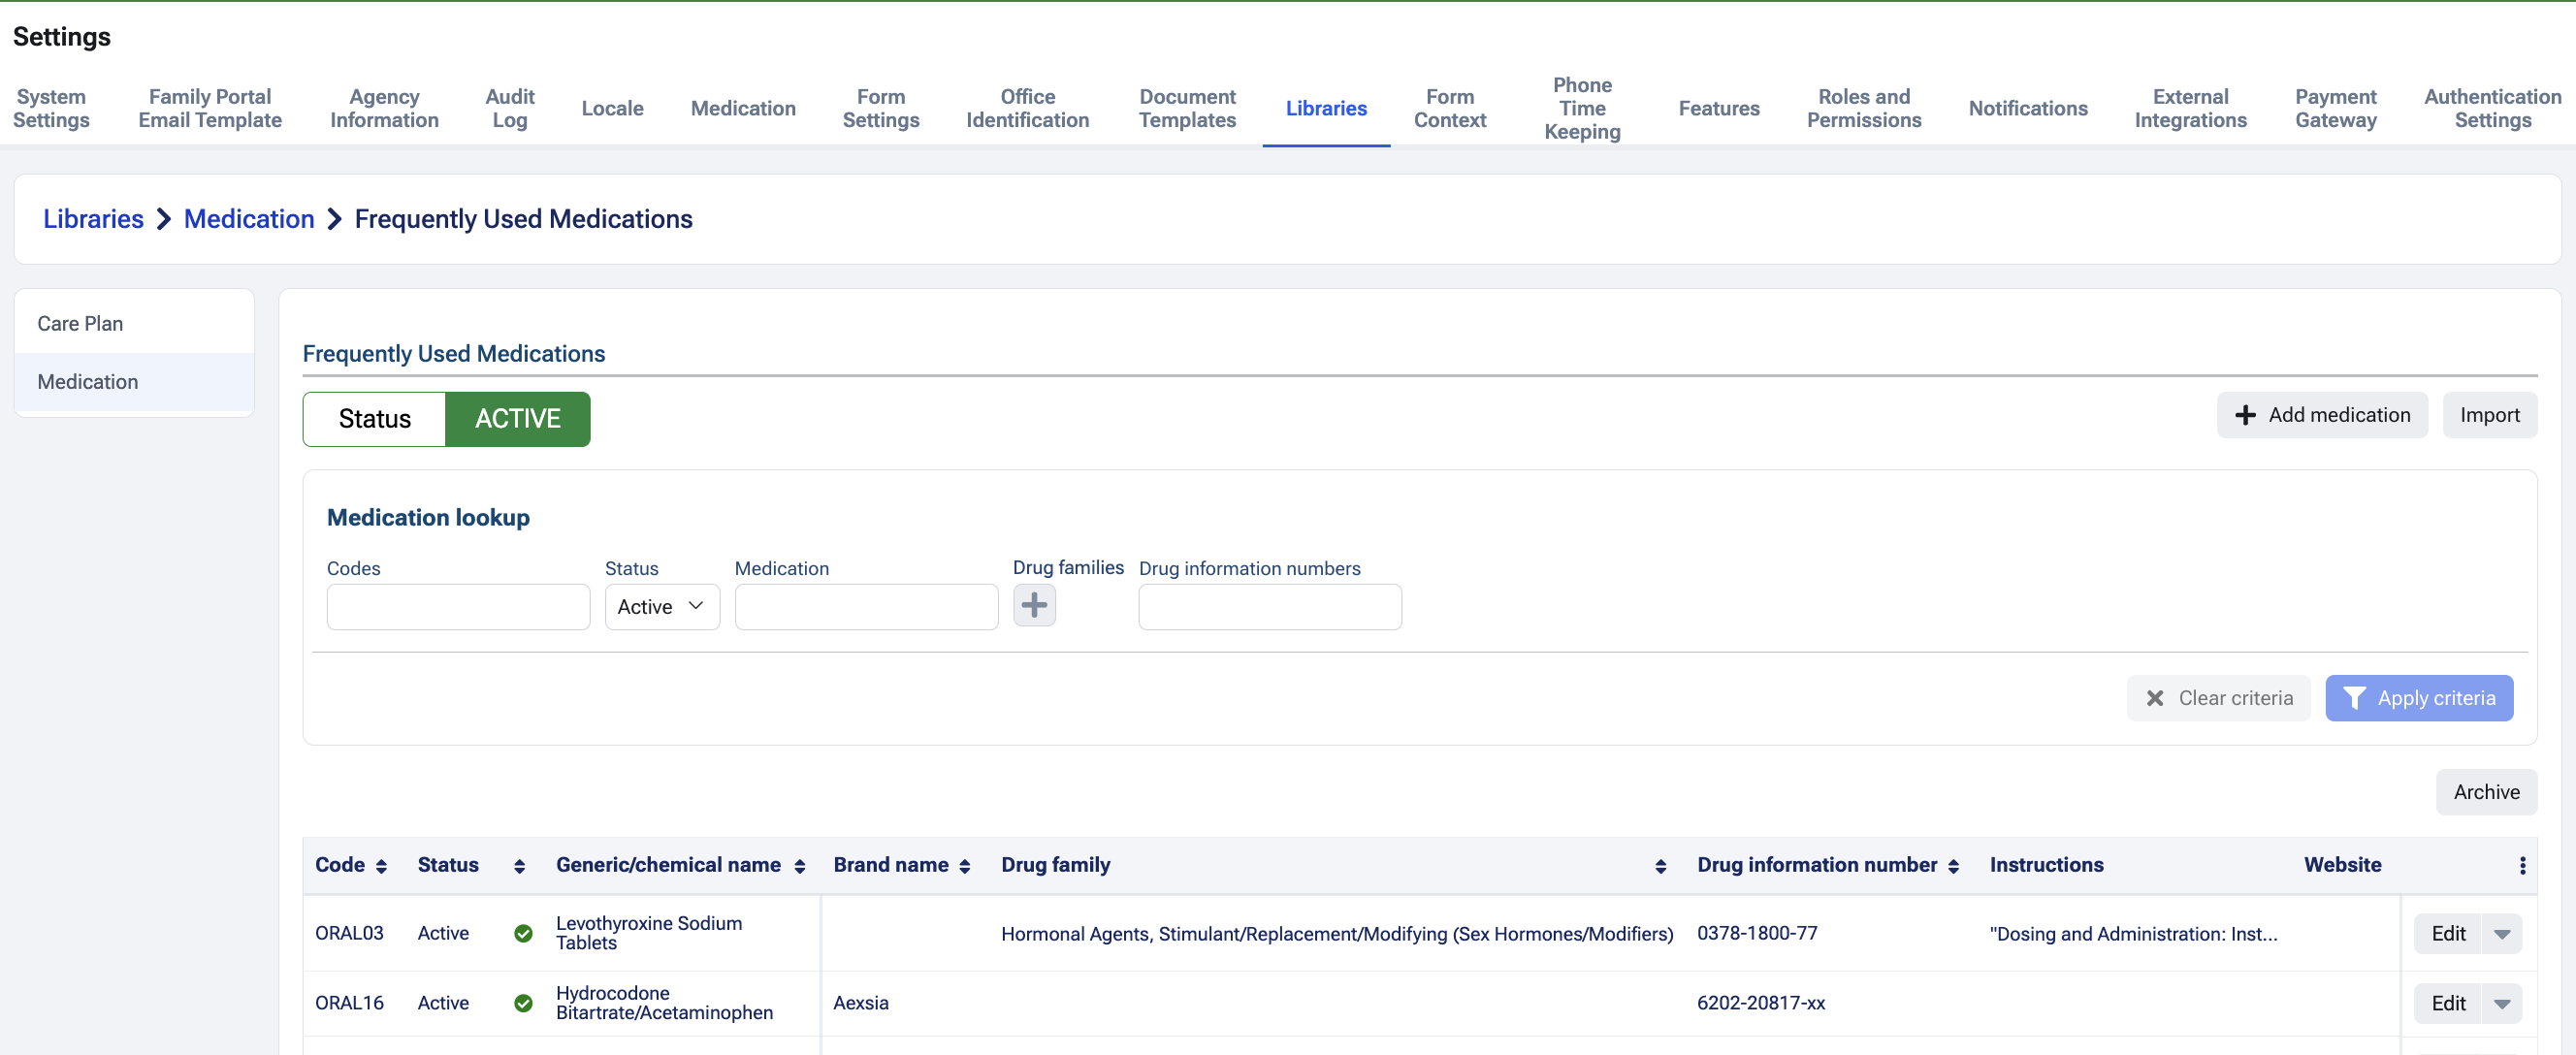
Task: Click Apply criteria button
Action: click(2418, 698)
